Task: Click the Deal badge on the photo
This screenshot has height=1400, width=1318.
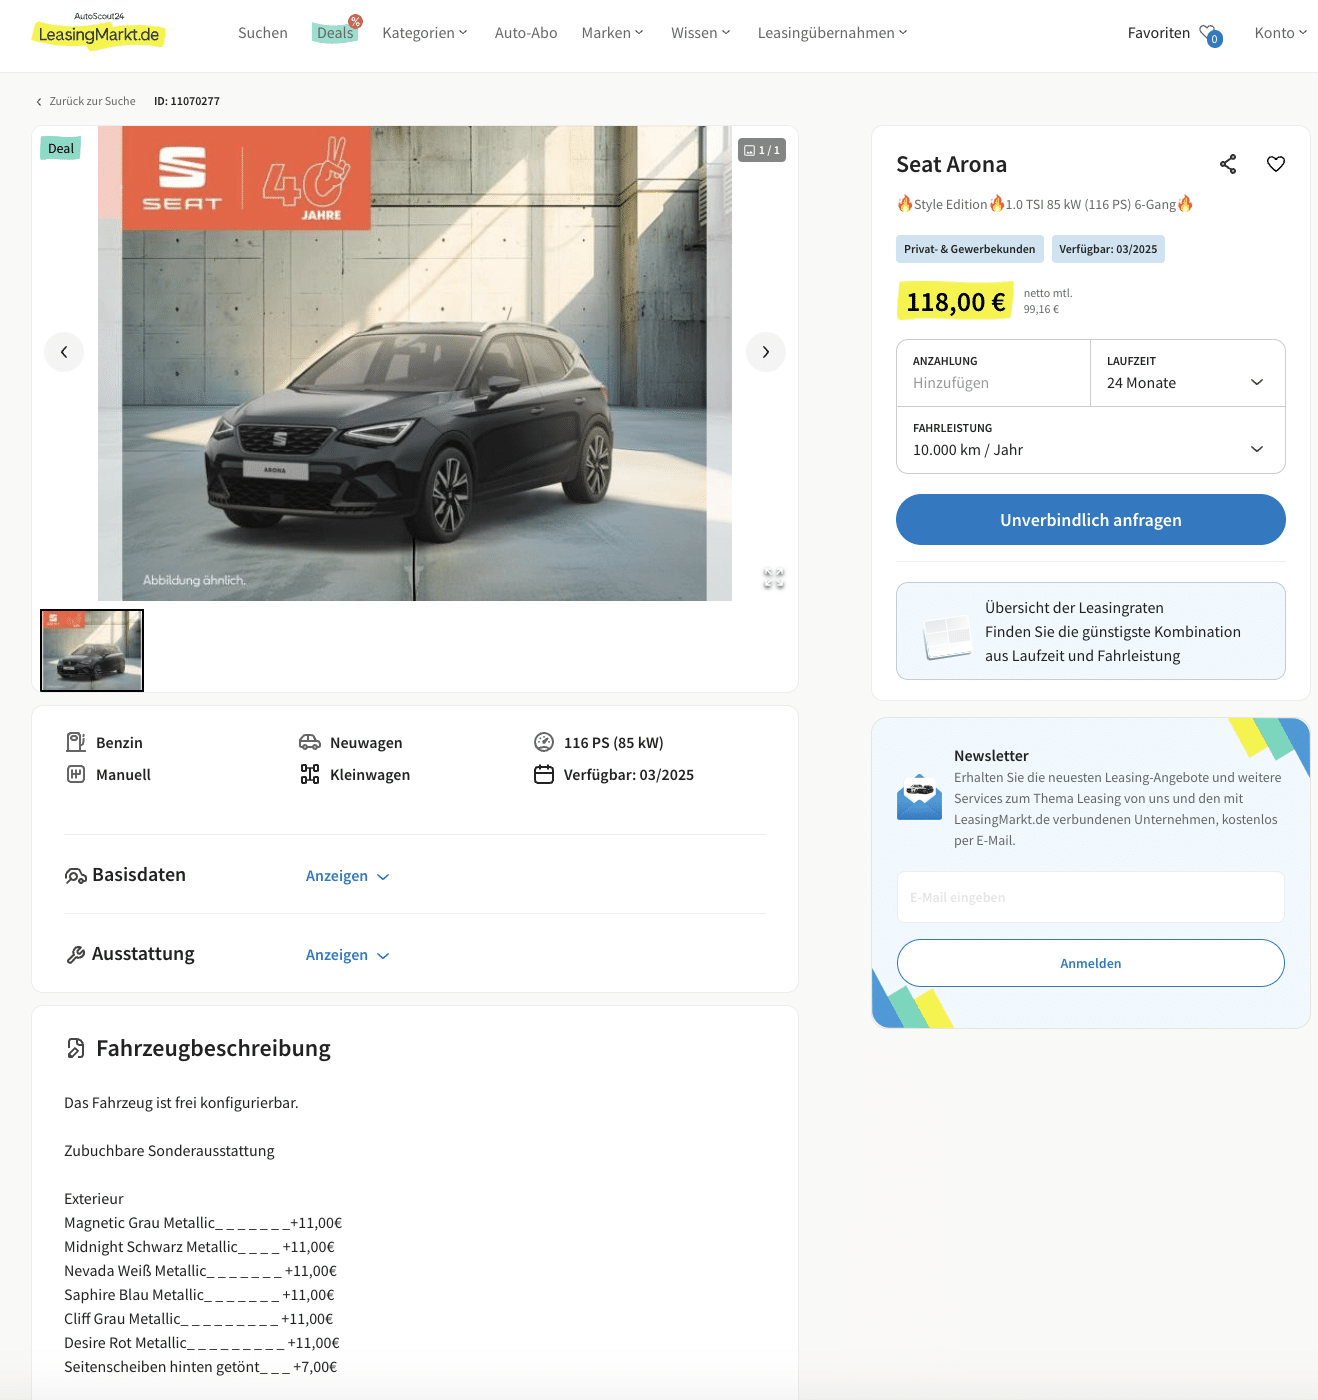Action: click(x=61, y=148)
